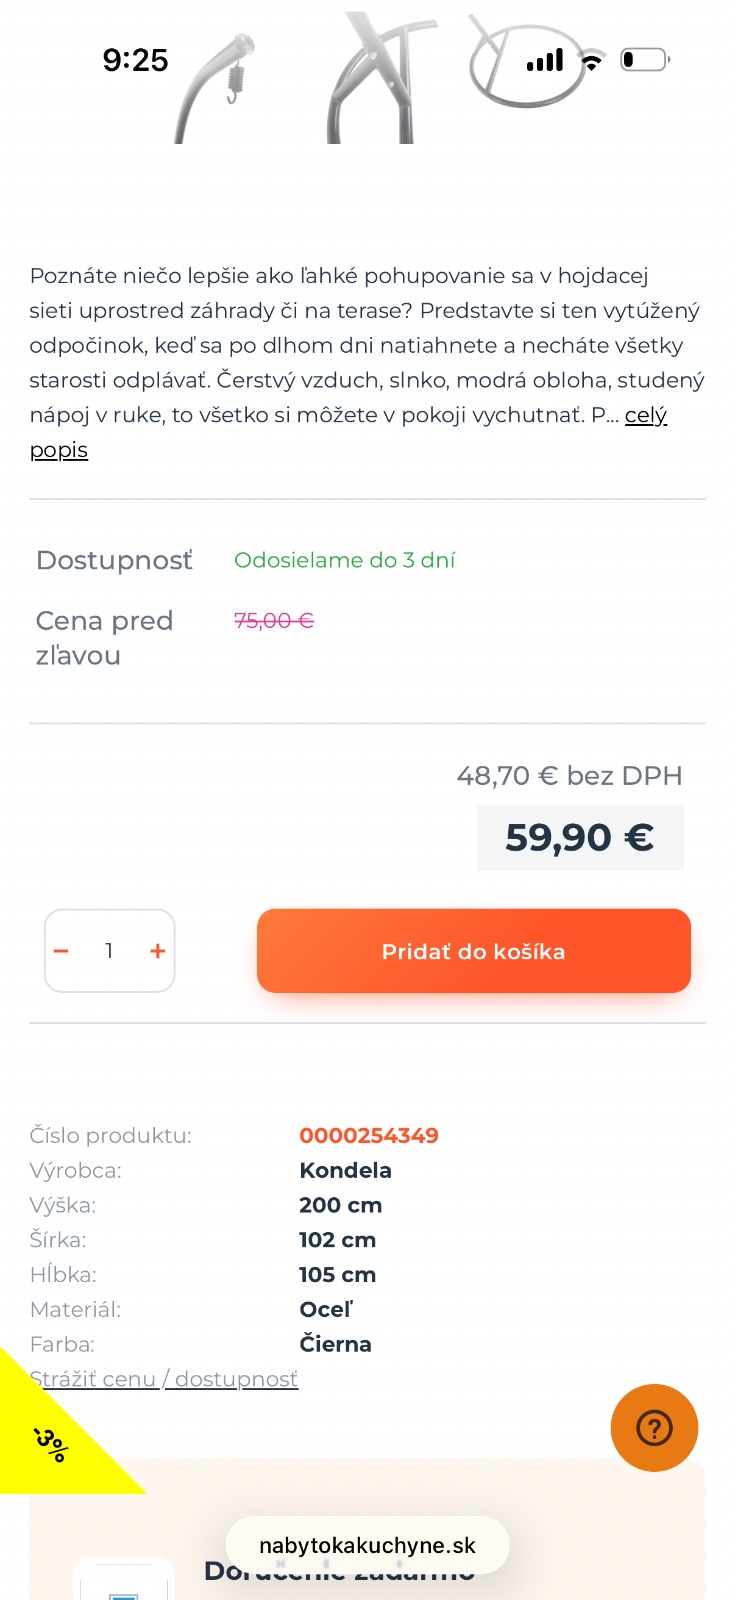Tap the quantity input field showing 1
The width and height of the screenshot is (735, 1600).
[x=109, y=951]
